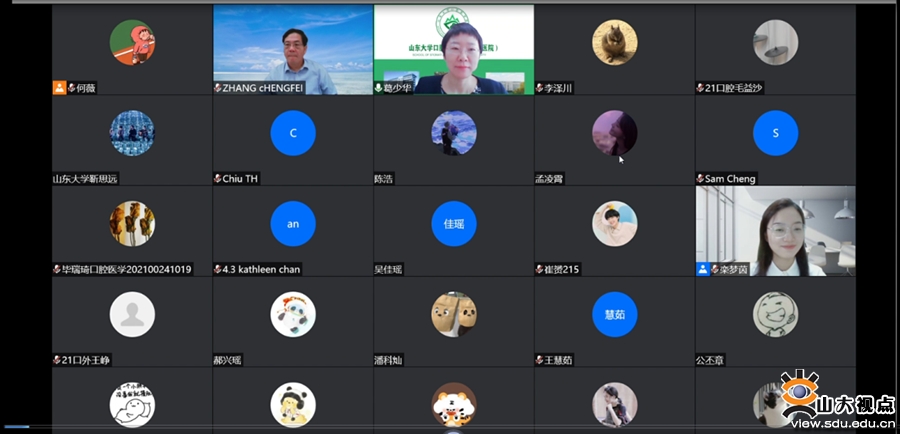Screen dimensions: 900x434
Task: Click muted mic icon beside 毕瑞琦口腔医学202100241019
Action: point(57,269)
